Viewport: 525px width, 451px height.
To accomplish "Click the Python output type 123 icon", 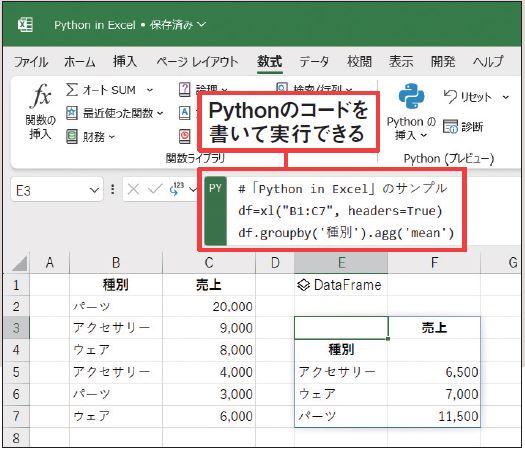I will pos(177,189).
